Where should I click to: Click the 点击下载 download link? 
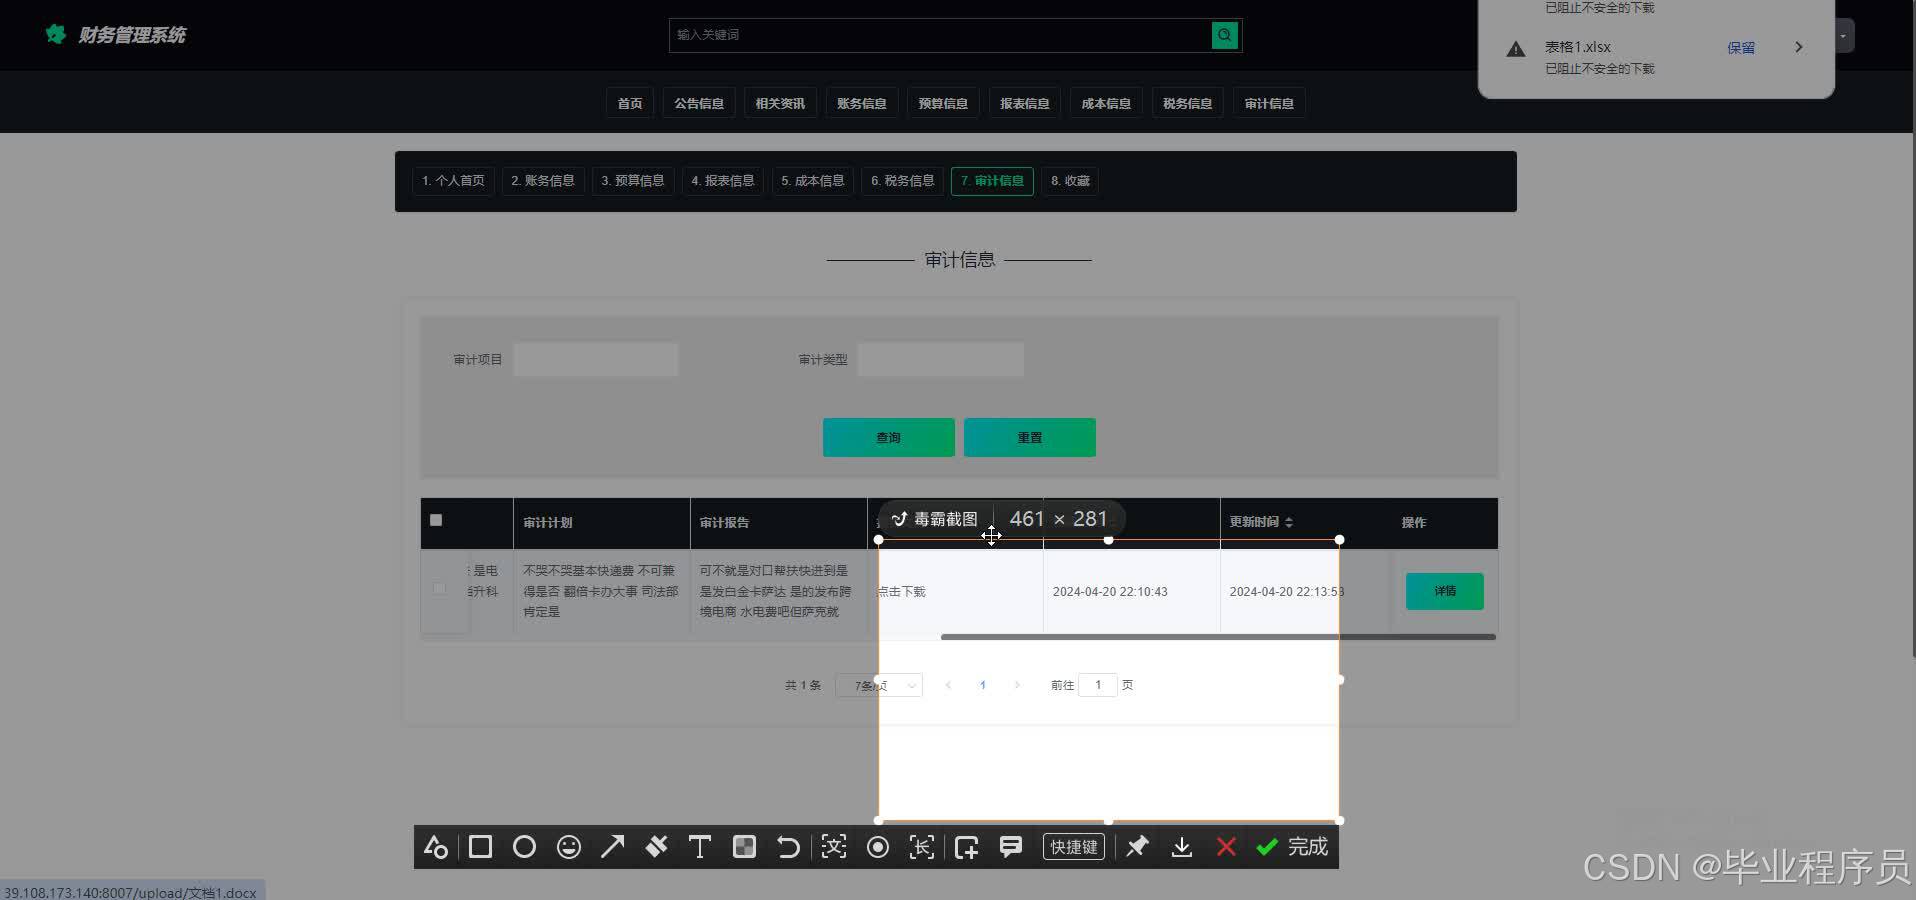click(901, 592)
